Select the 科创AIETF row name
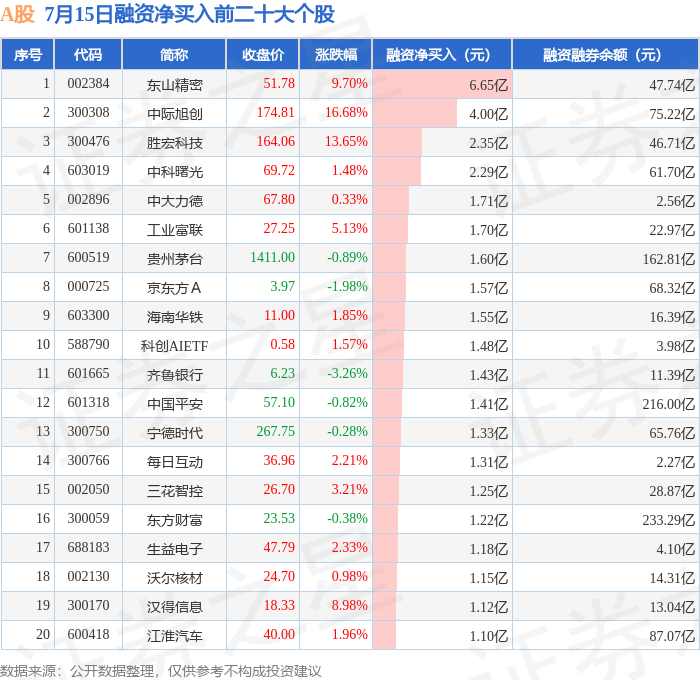The image size is (700, 680). (175, 346)
